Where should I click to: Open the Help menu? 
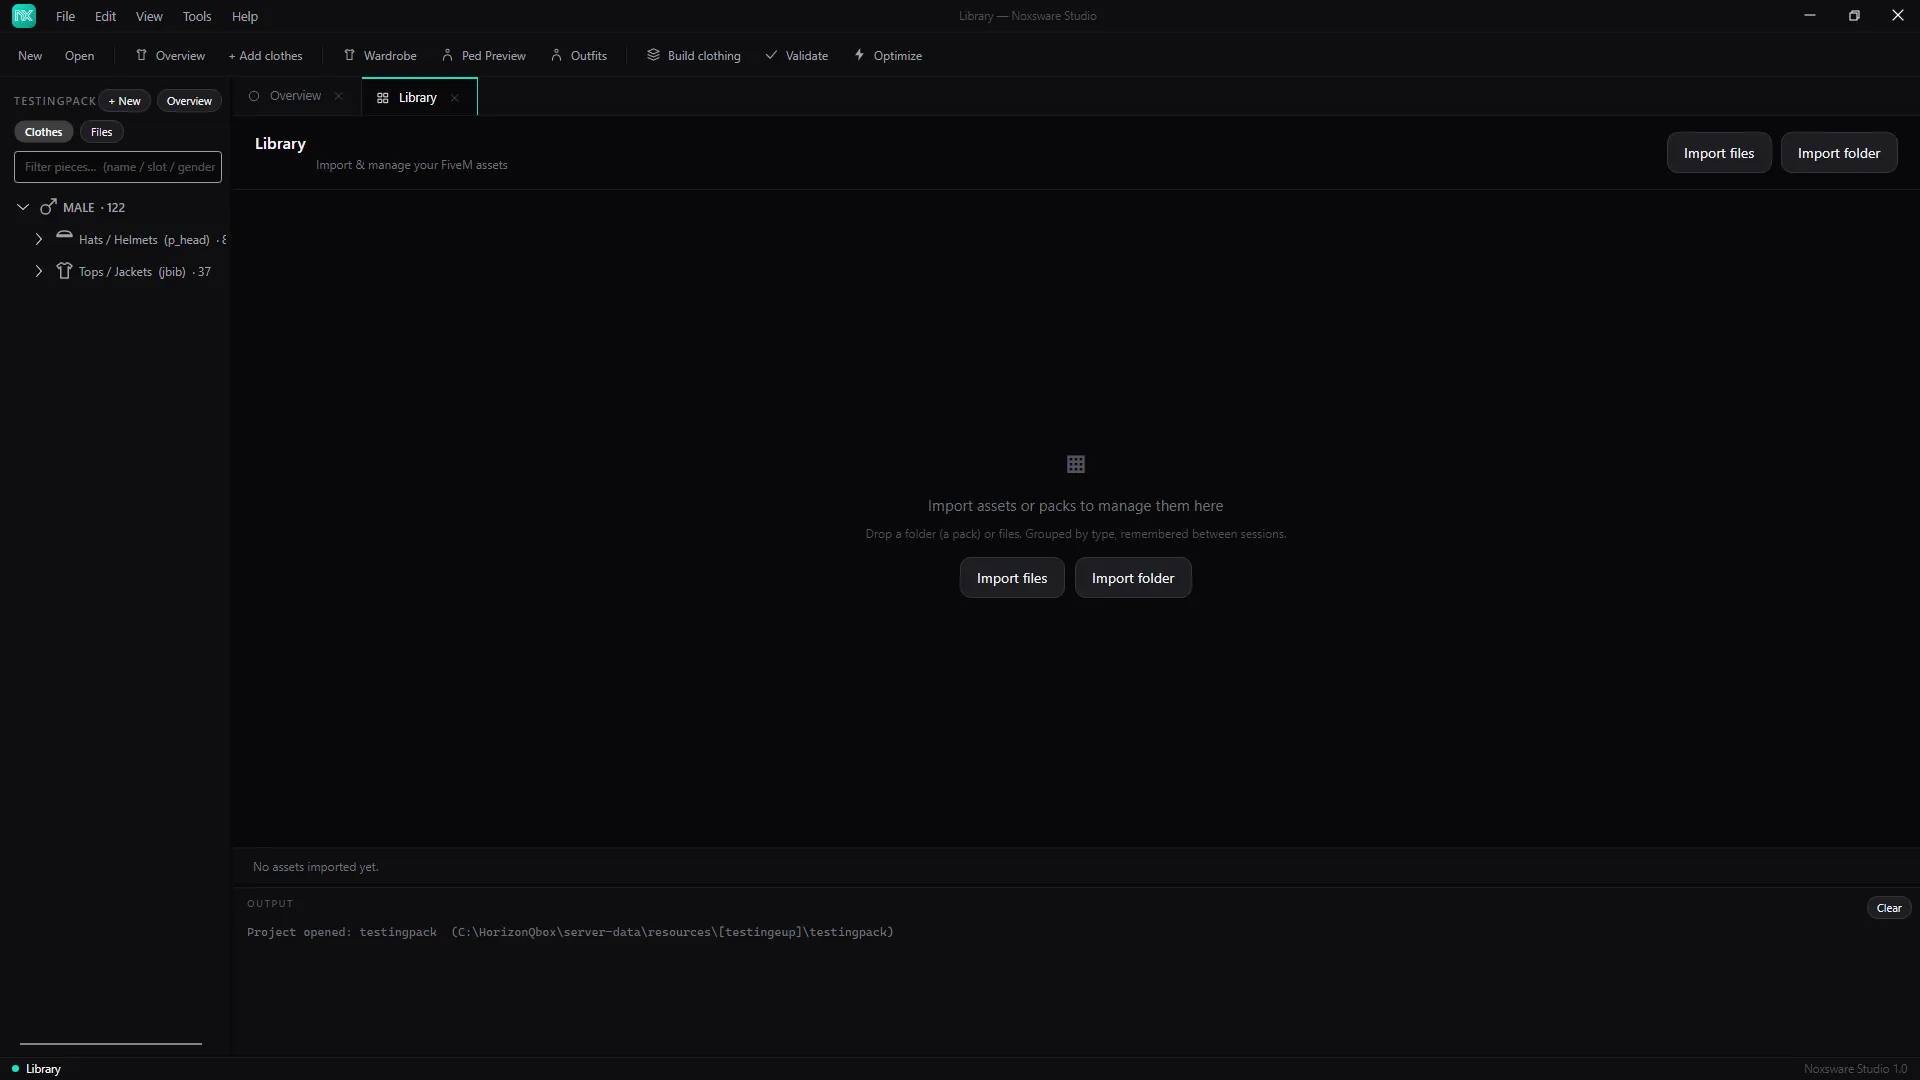tap(245, 16)
